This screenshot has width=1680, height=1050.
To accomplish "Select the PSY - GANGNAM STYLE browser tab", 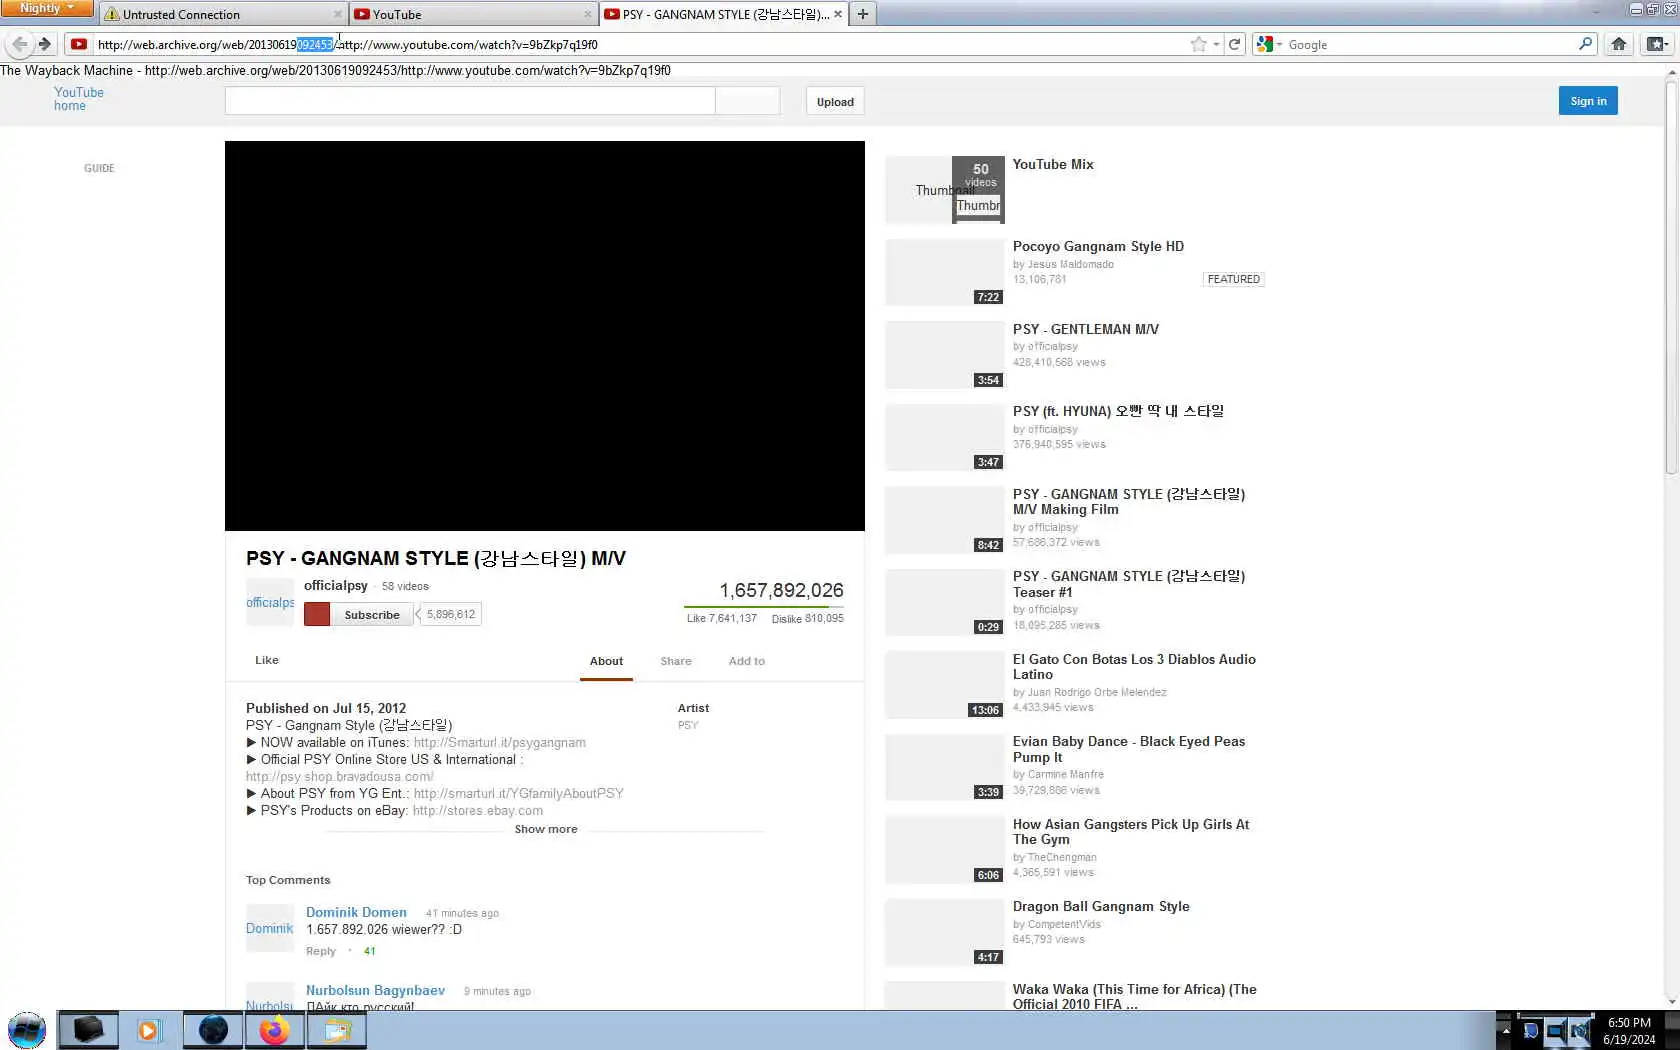I will pyautogui.click(x=723, y=14).
